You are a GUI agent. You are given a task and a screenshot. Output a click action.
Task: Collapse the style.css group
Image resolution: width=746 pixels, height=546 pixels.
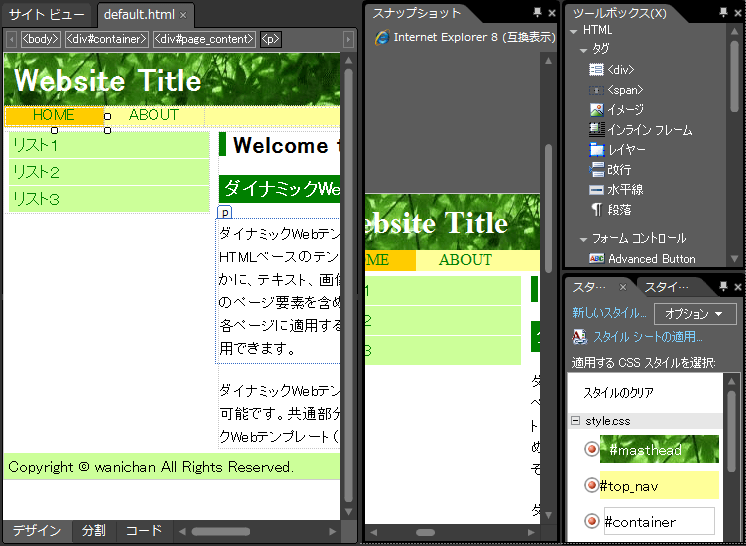[x=576, y=421]
